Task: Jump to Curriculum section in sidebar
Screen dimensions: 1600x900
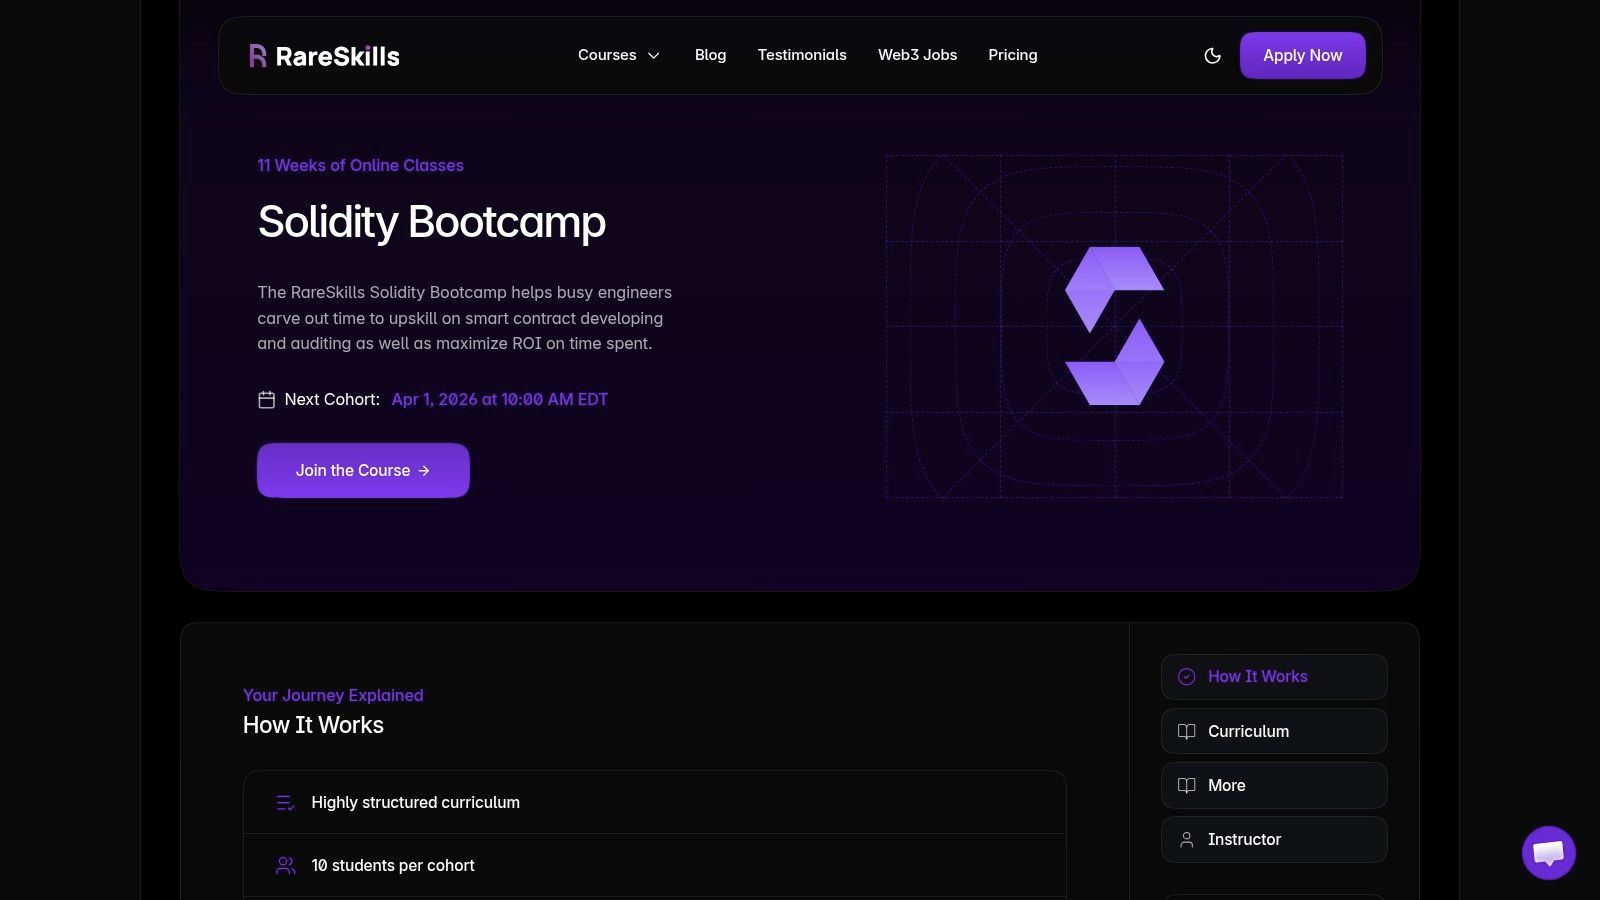Action: [1274, 731]
